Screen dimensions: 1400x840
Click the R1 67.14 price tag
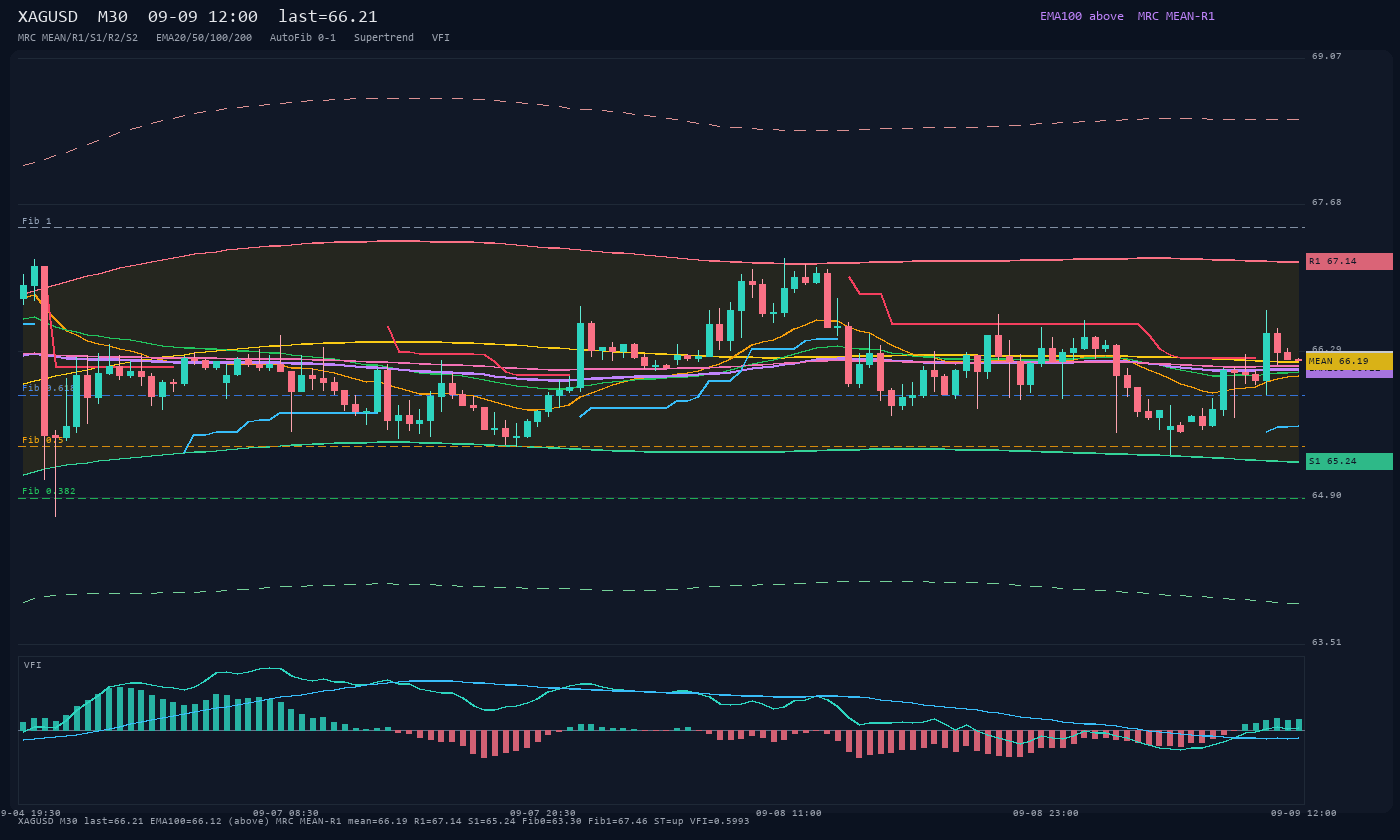coord(1349,261)
